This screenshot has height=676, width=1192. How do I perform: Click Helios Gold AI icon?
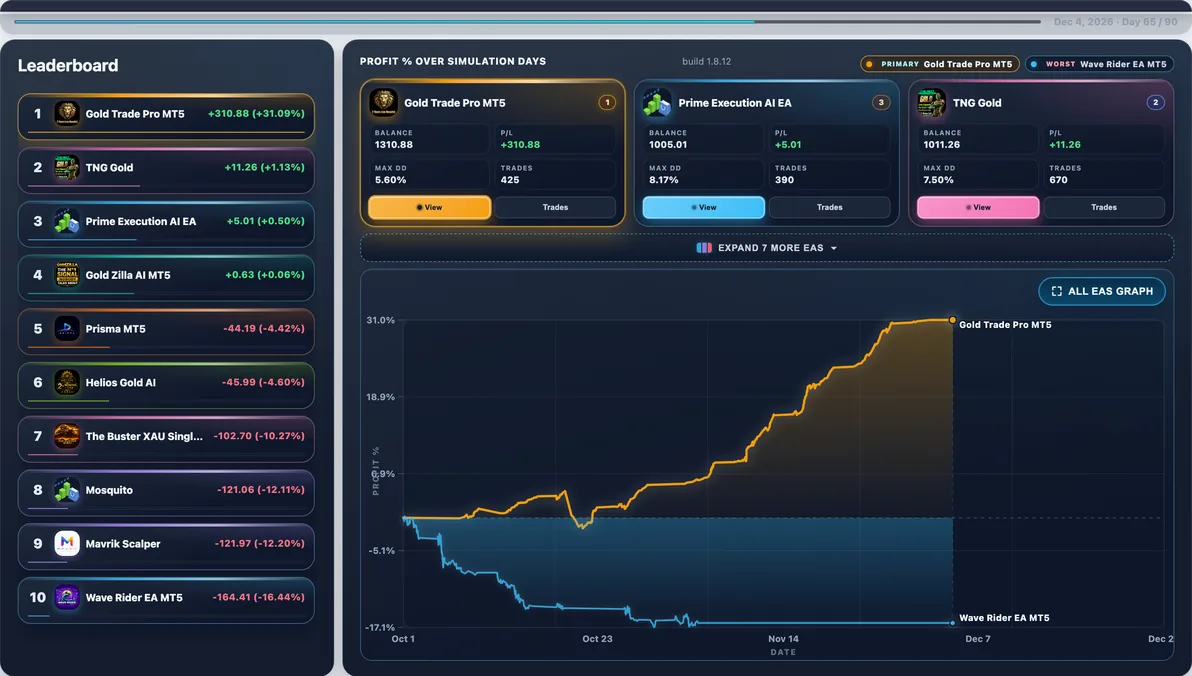pyautogui.click(x=67, y=382)
